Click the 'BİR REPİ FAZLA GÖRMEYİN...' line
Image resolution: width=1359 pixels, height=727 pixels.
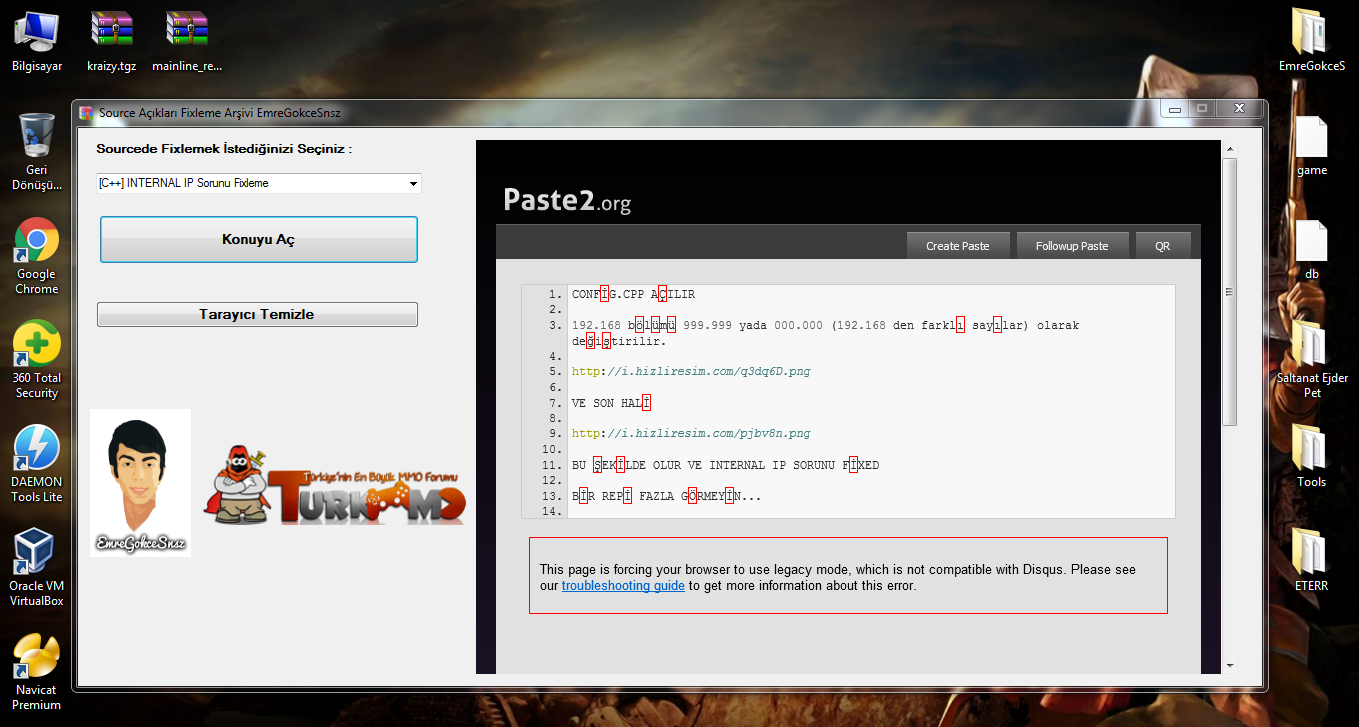(666, 496)
